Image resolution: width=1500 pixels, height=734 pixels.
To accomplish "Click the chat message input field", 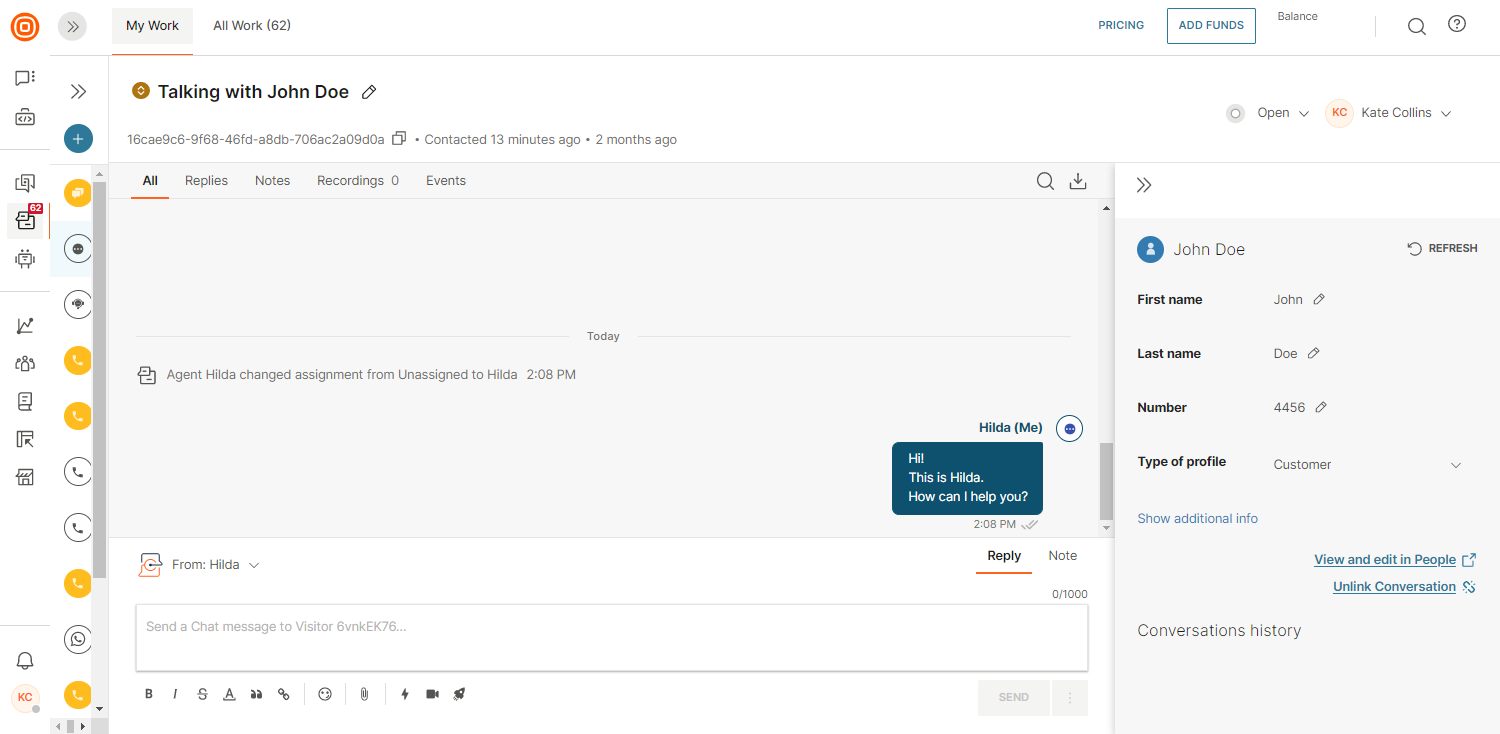I will pyautogui.click(x=611, y=637).
